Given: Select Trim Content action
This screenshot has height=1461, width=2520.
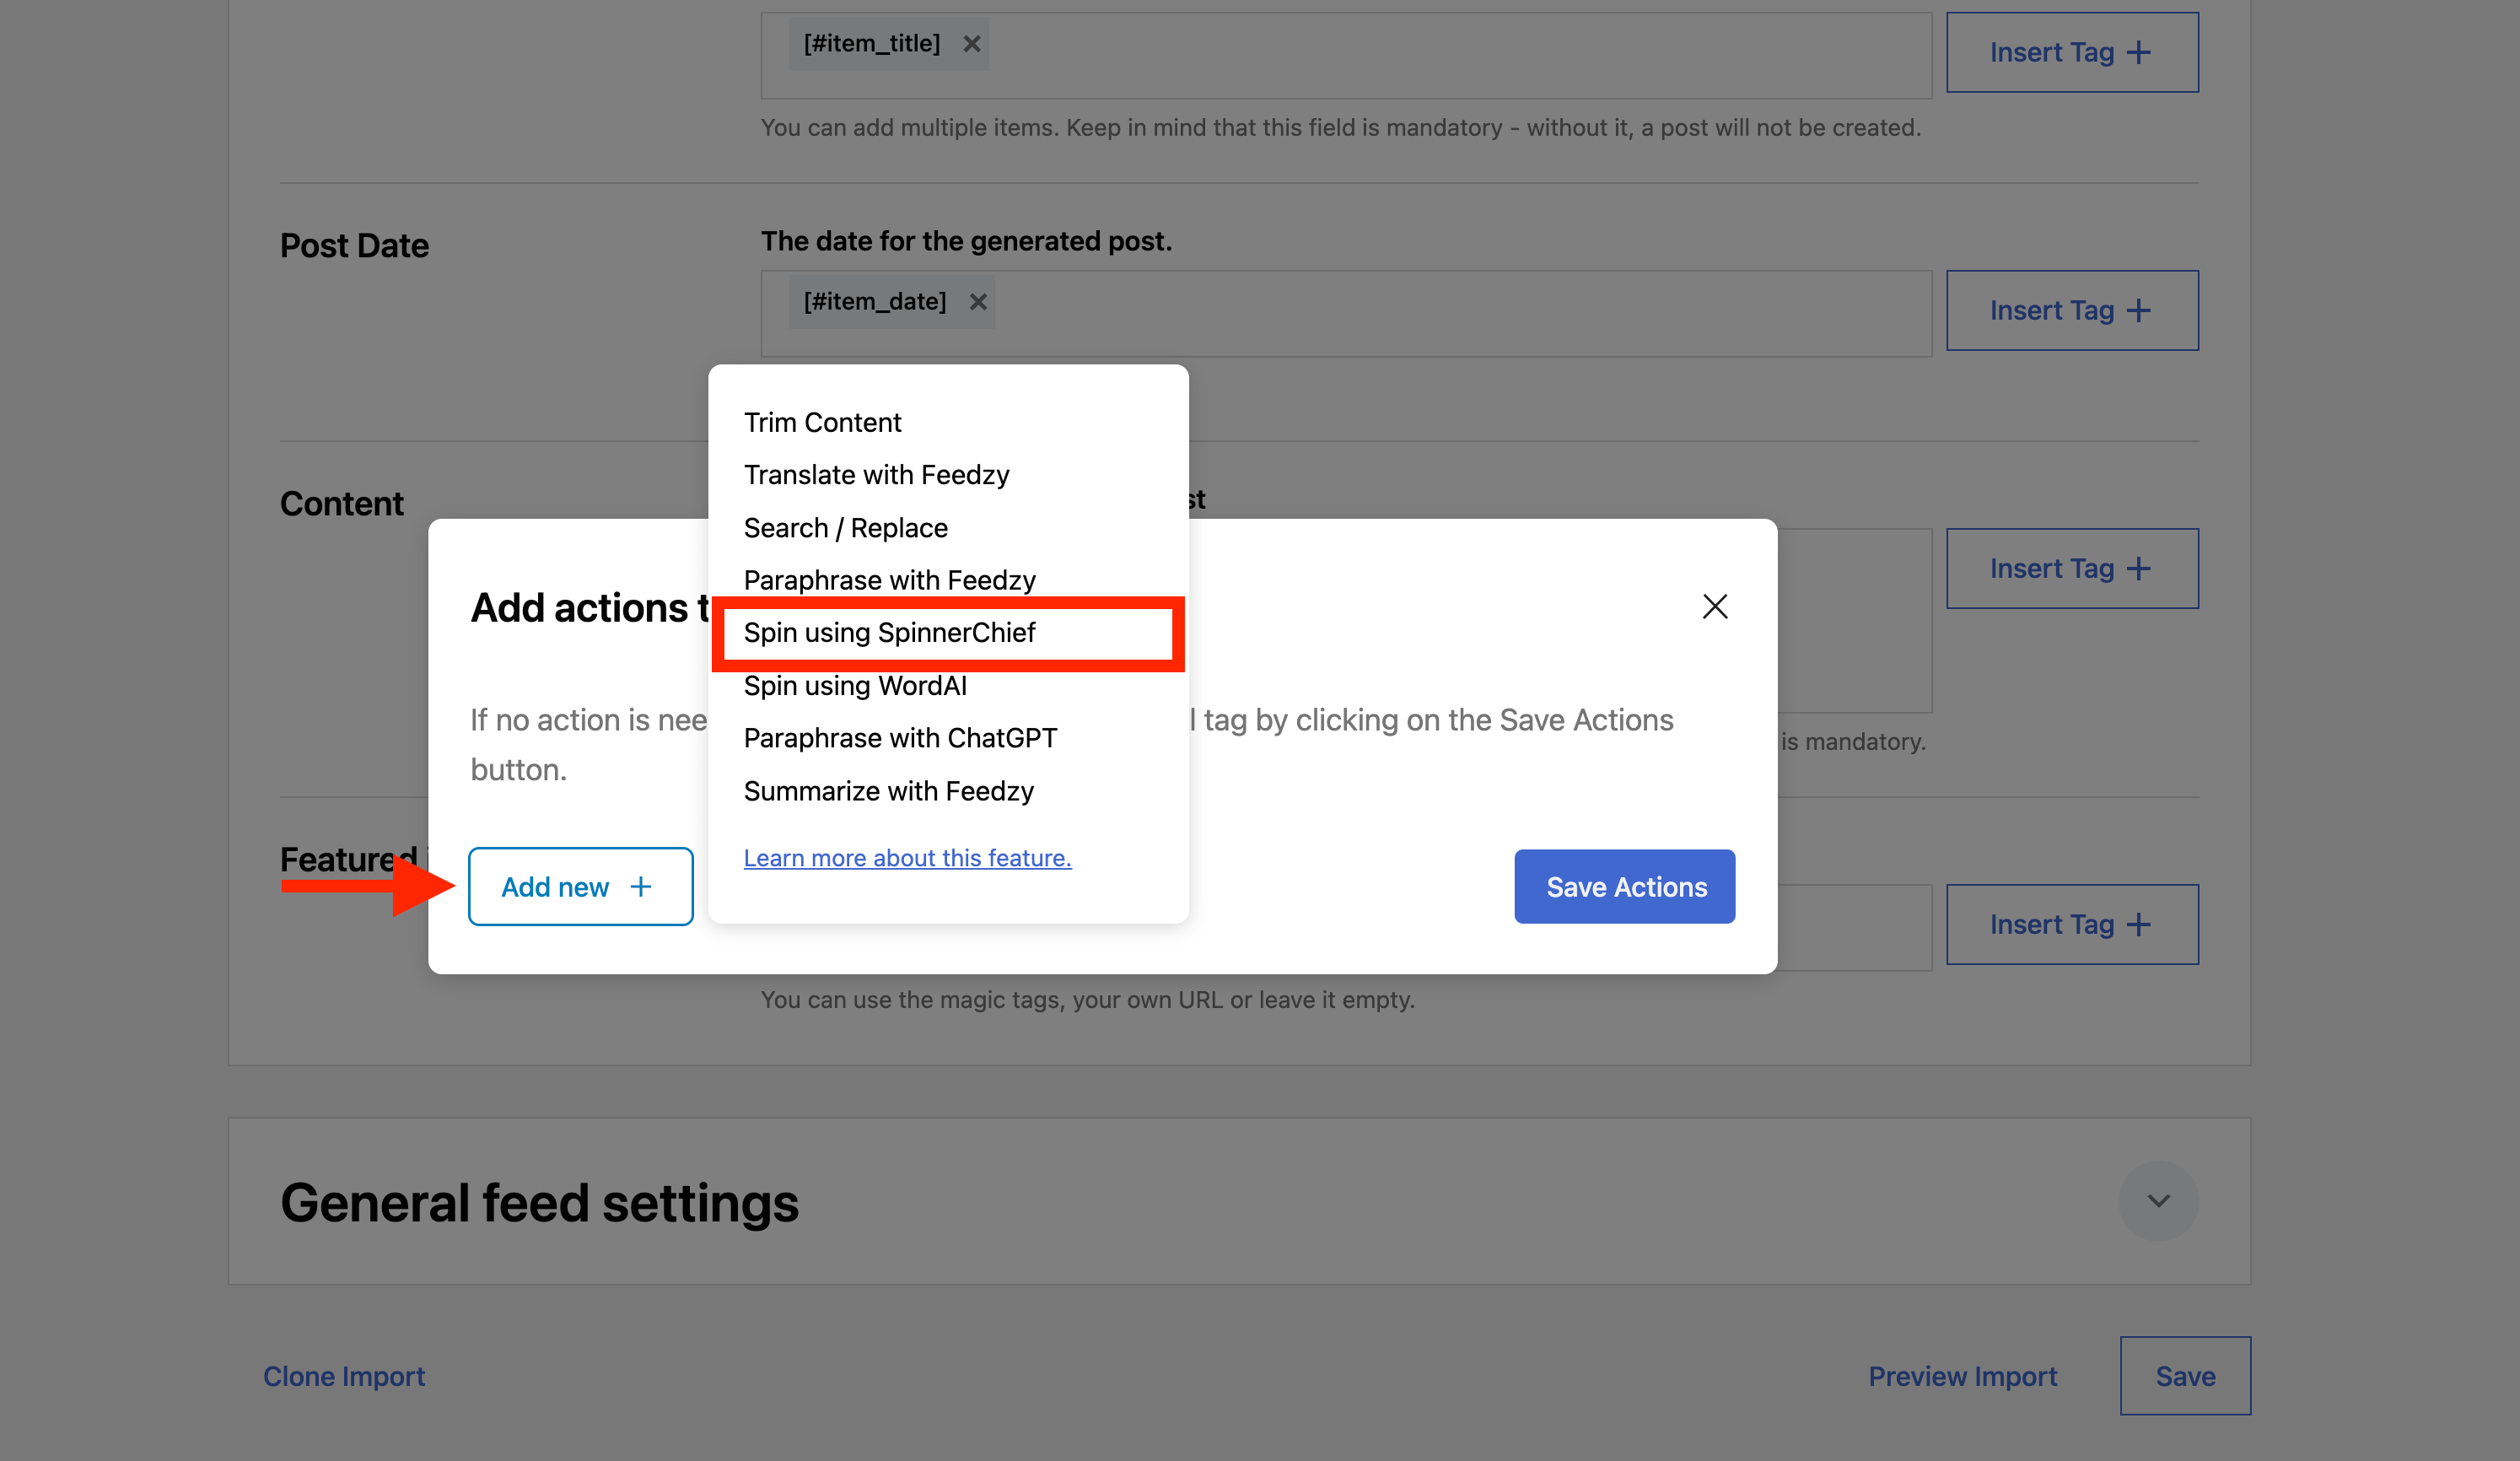Looking at the screenshot, I should coord(822,423).
